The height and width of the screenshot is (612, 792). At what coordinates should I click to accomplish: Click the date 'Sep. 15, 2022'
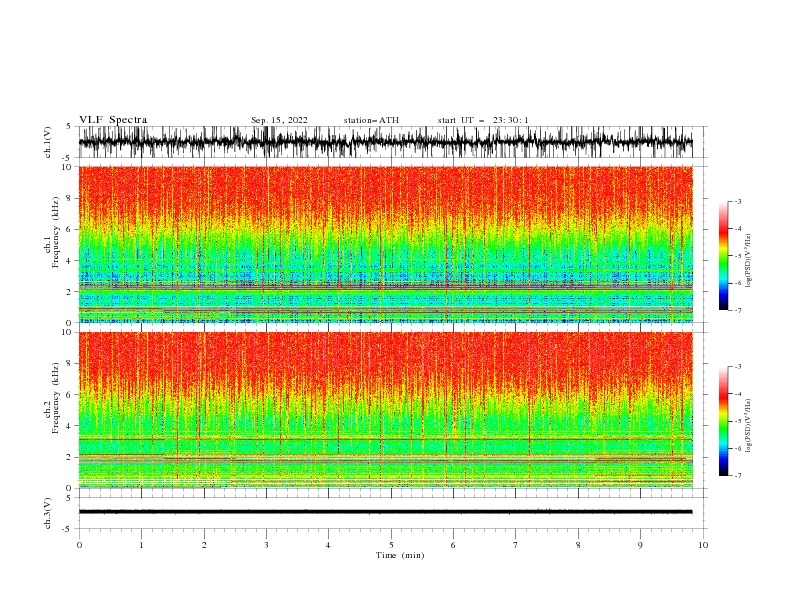279,120
